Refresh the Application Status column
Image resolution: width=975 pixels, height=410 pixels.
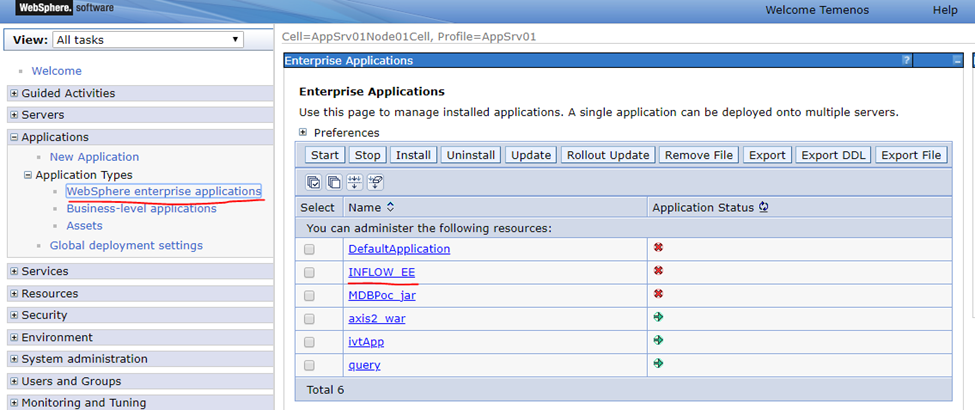coord(763,207)
